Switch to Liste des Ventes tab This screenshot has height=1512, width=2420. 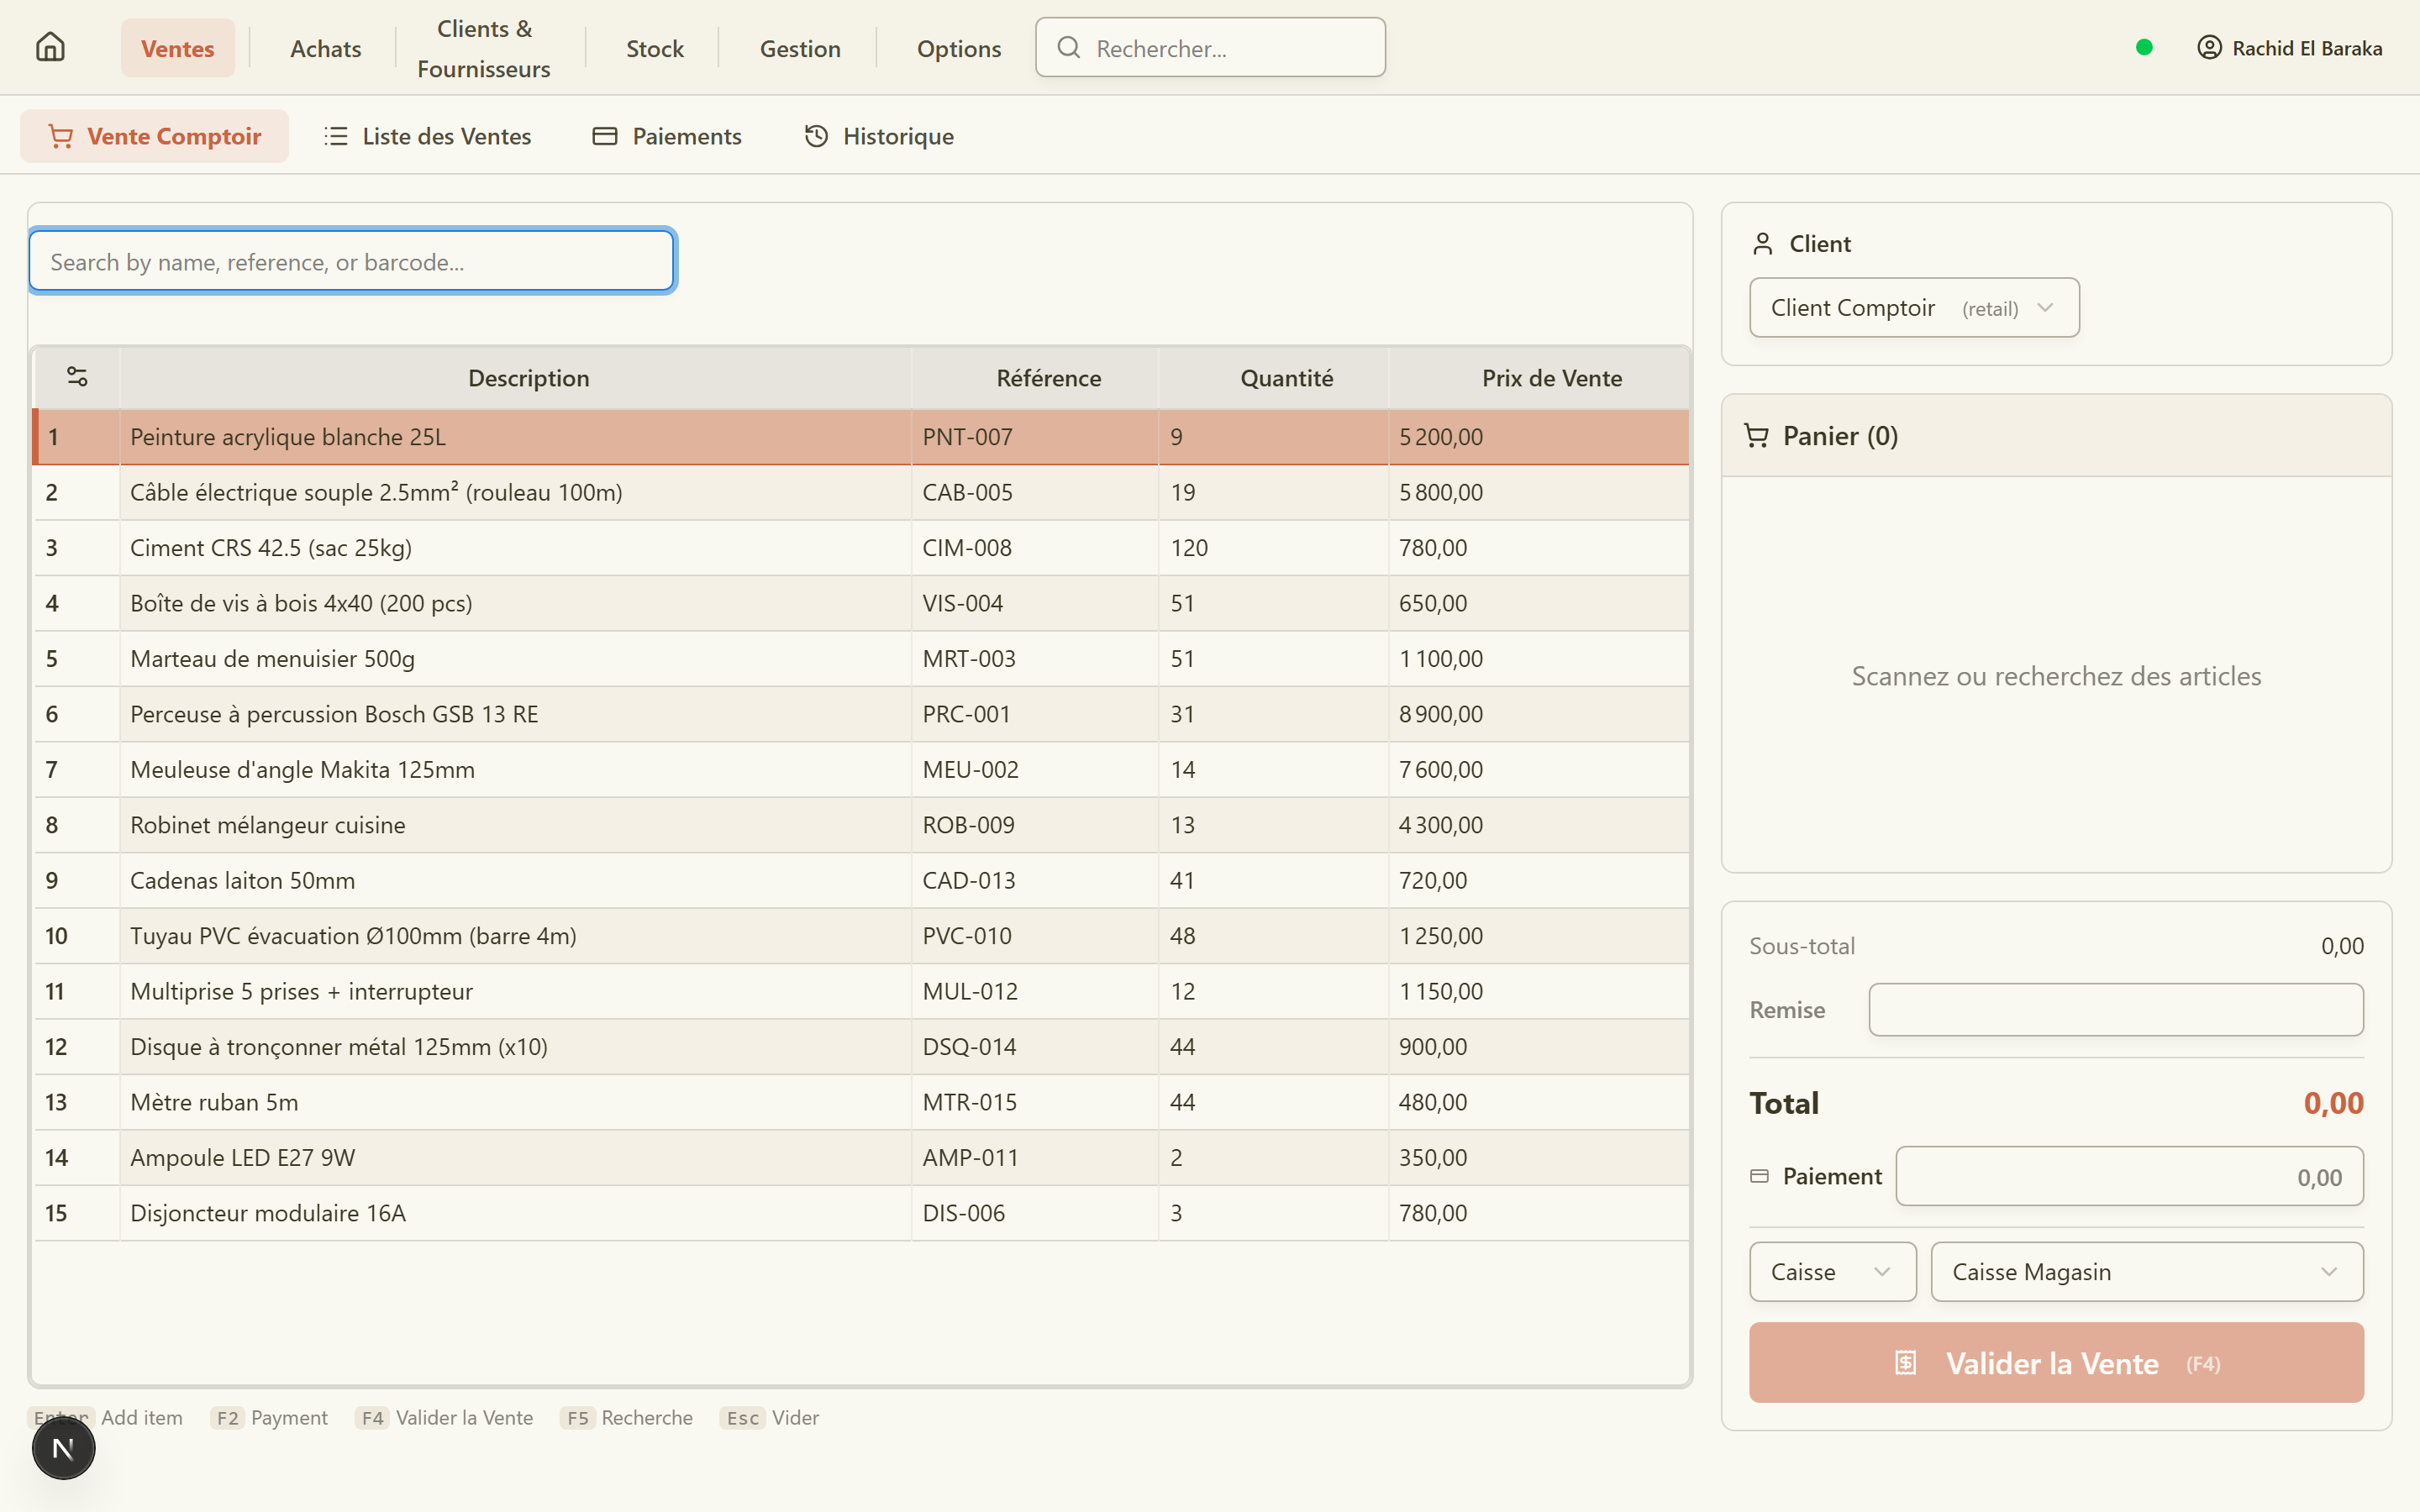[427, 136]
